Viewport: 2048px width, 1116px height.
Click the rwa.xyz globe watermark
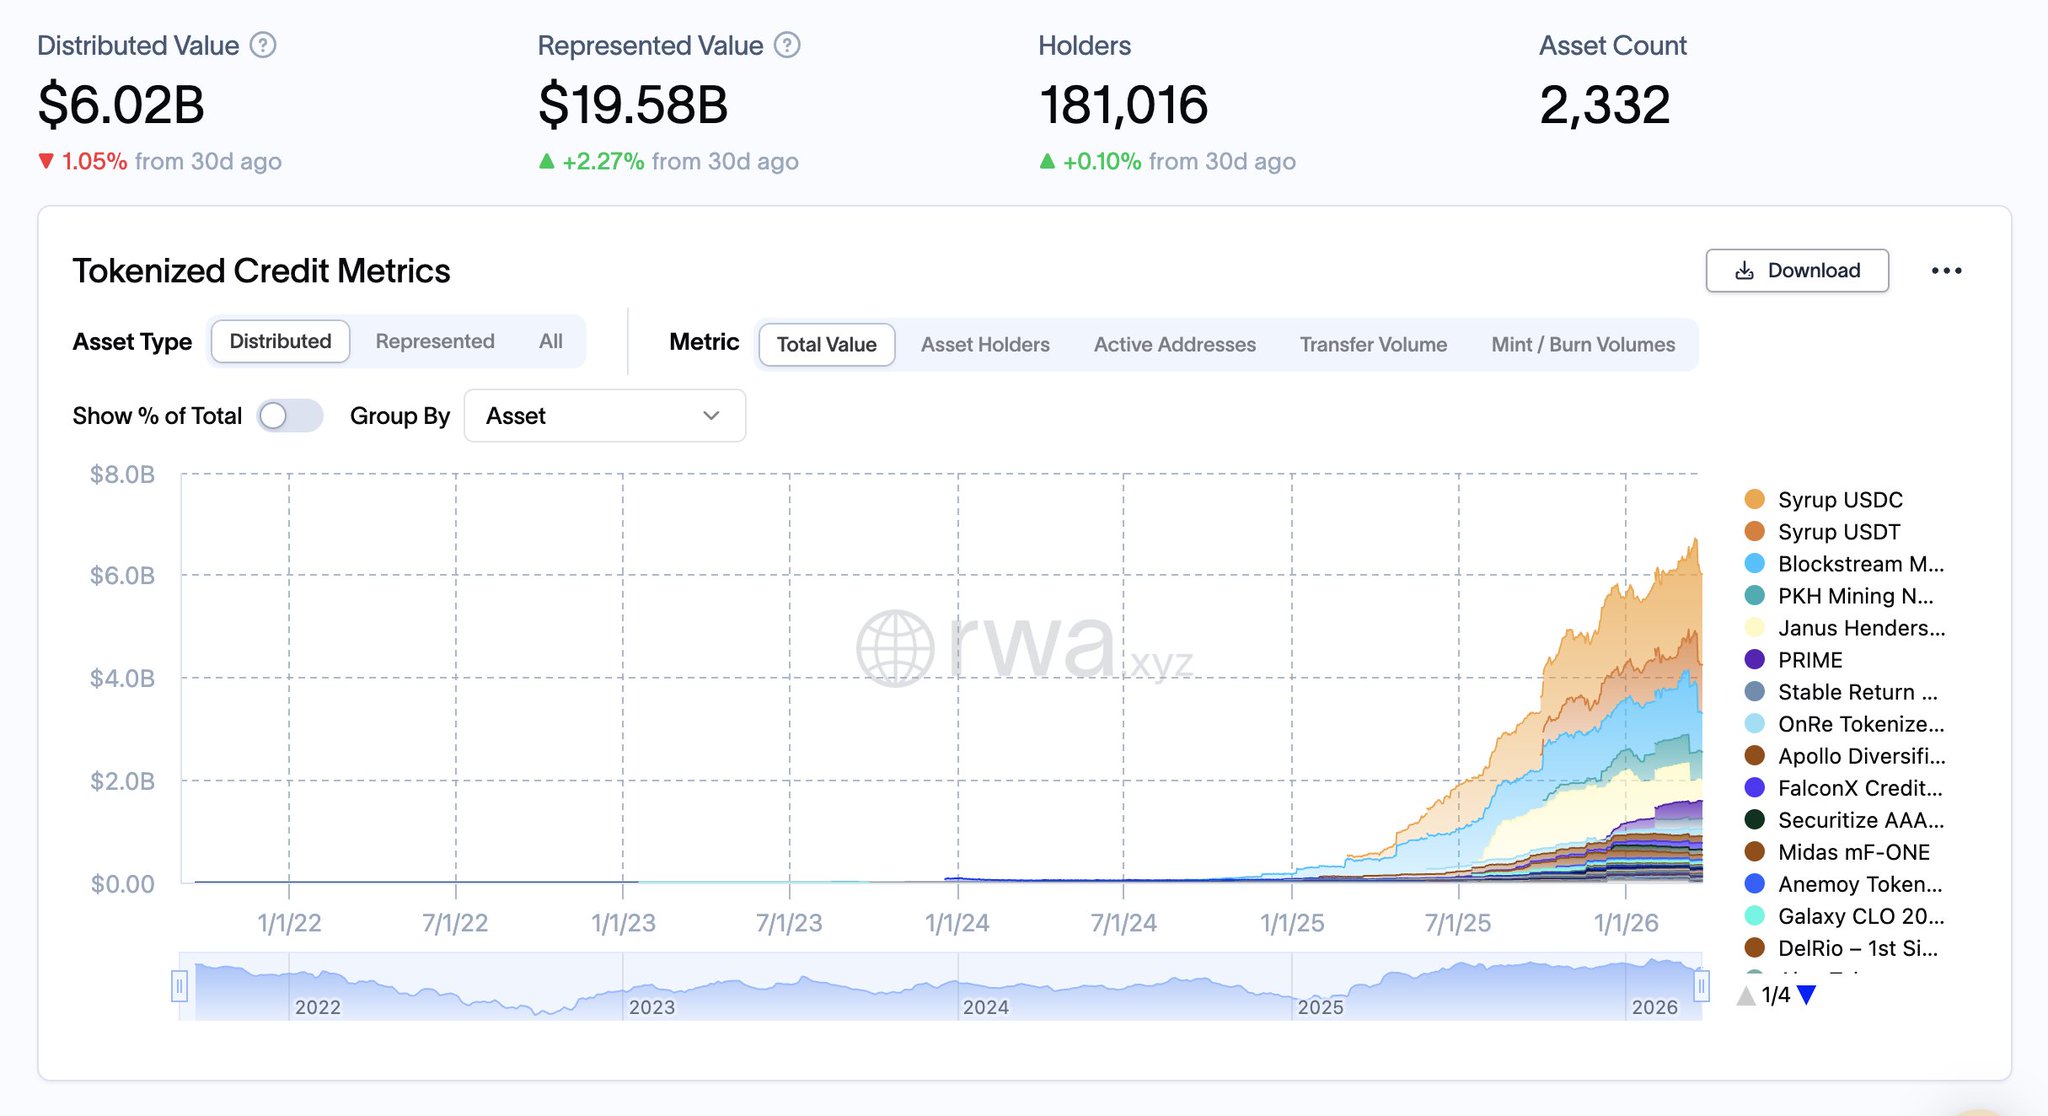[895, 648]
